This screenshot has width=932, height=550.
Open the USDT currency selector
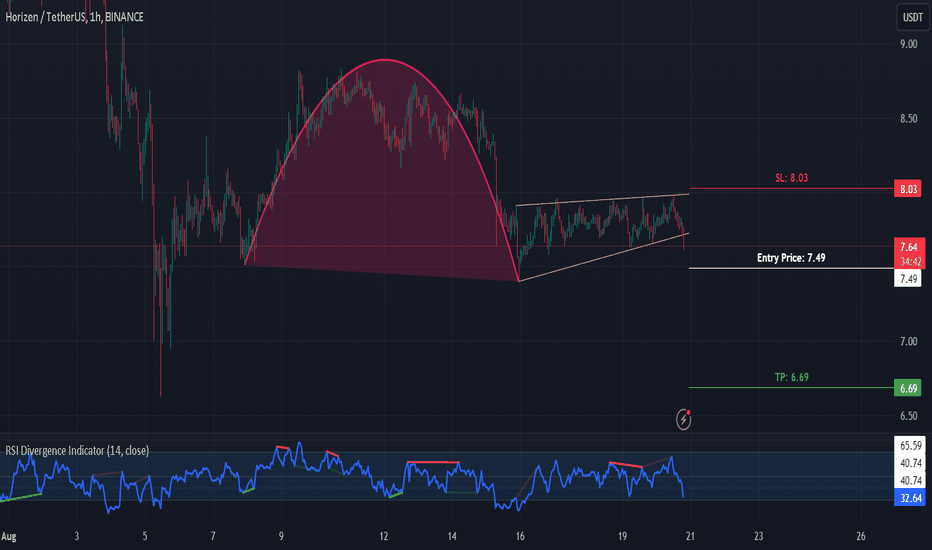[x=912, y=17]
